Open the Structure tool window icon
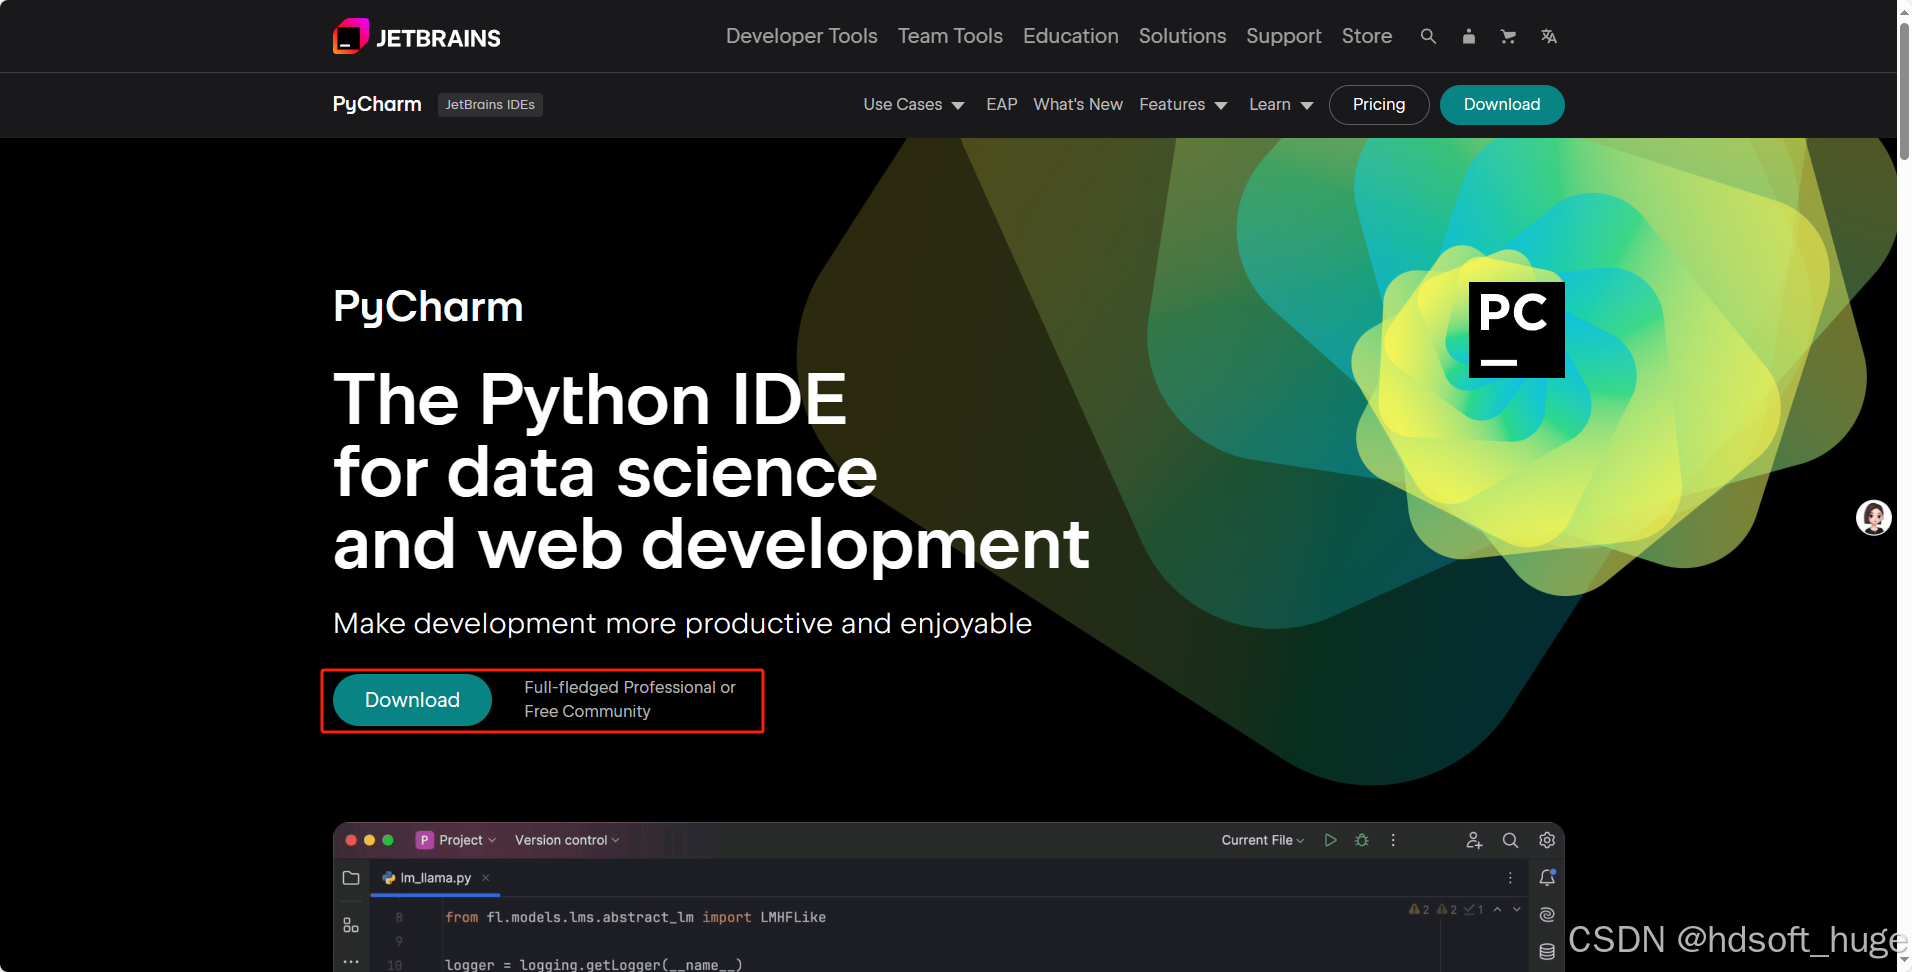Image resolution: width=1912 pixels, height=972 pixels. pos(351,925)
